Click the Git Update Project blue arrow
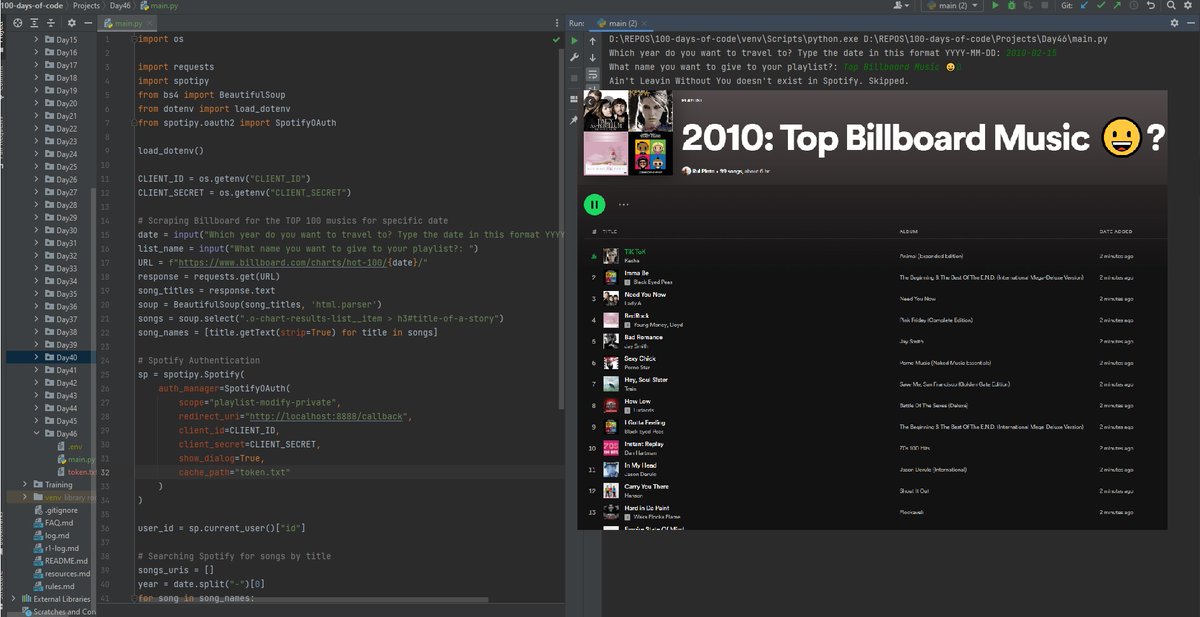This screenshot has height=617, width=1200. (x=1085, y=6)
